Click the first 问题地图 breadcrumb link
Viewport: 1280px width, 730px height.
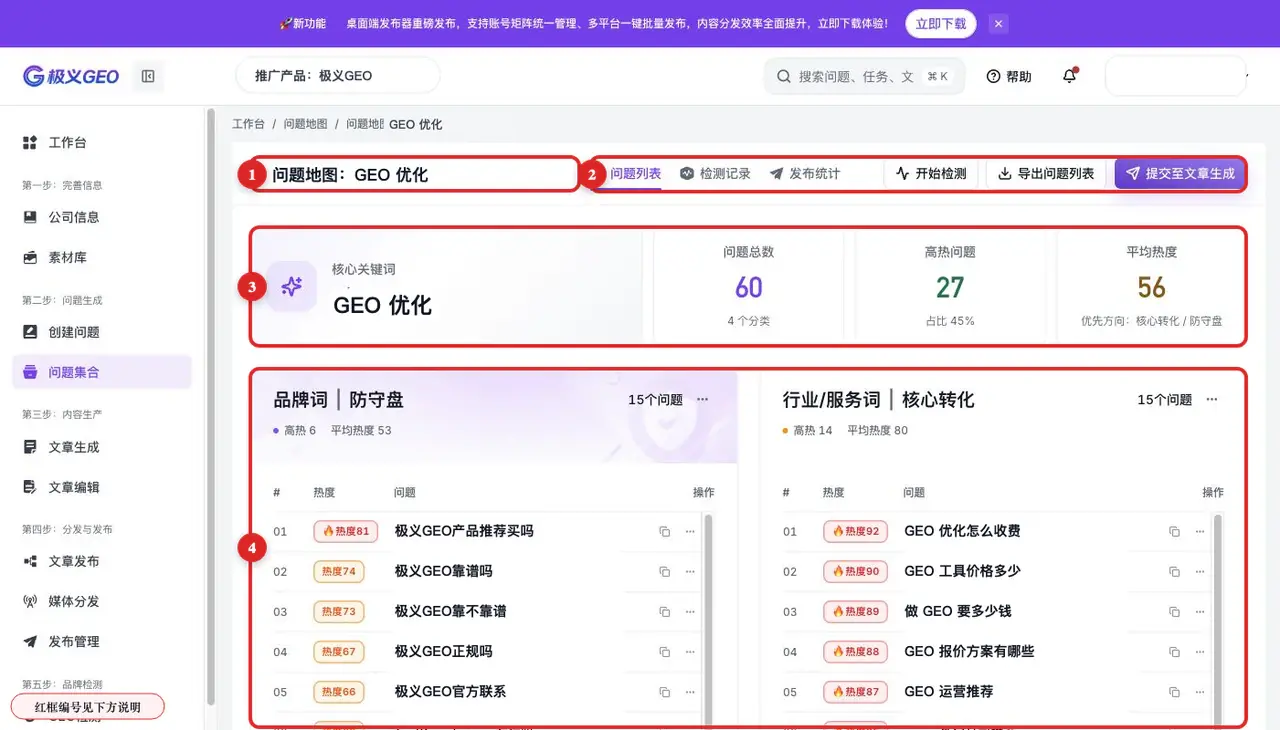305,124
